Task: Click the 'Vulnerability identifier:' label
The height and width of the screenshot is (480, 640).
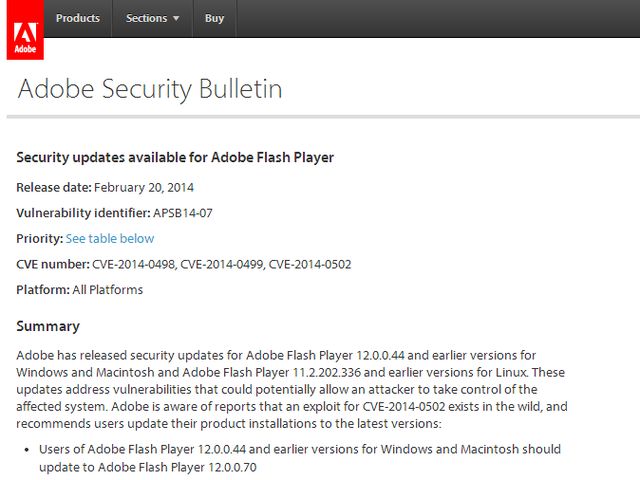Action: click(x=83, y=213)
